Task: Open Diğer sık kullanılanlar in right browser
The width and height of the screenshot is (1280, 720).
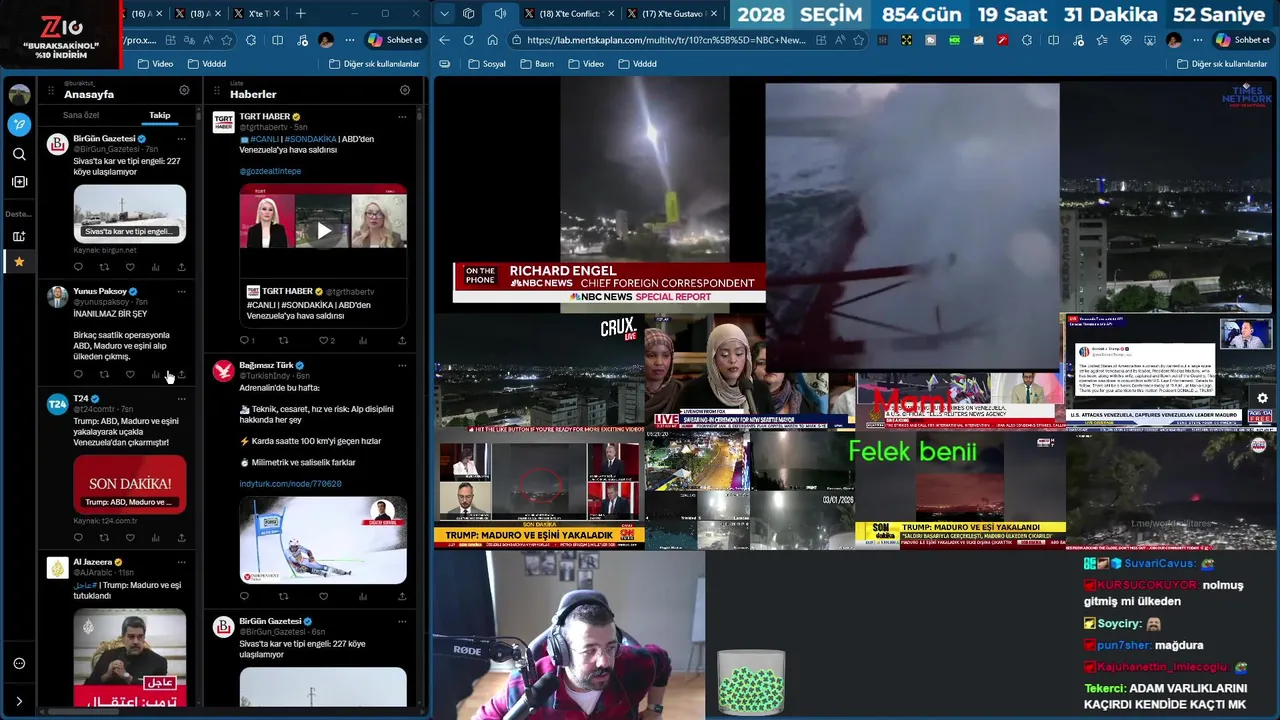Action: 1221,63
